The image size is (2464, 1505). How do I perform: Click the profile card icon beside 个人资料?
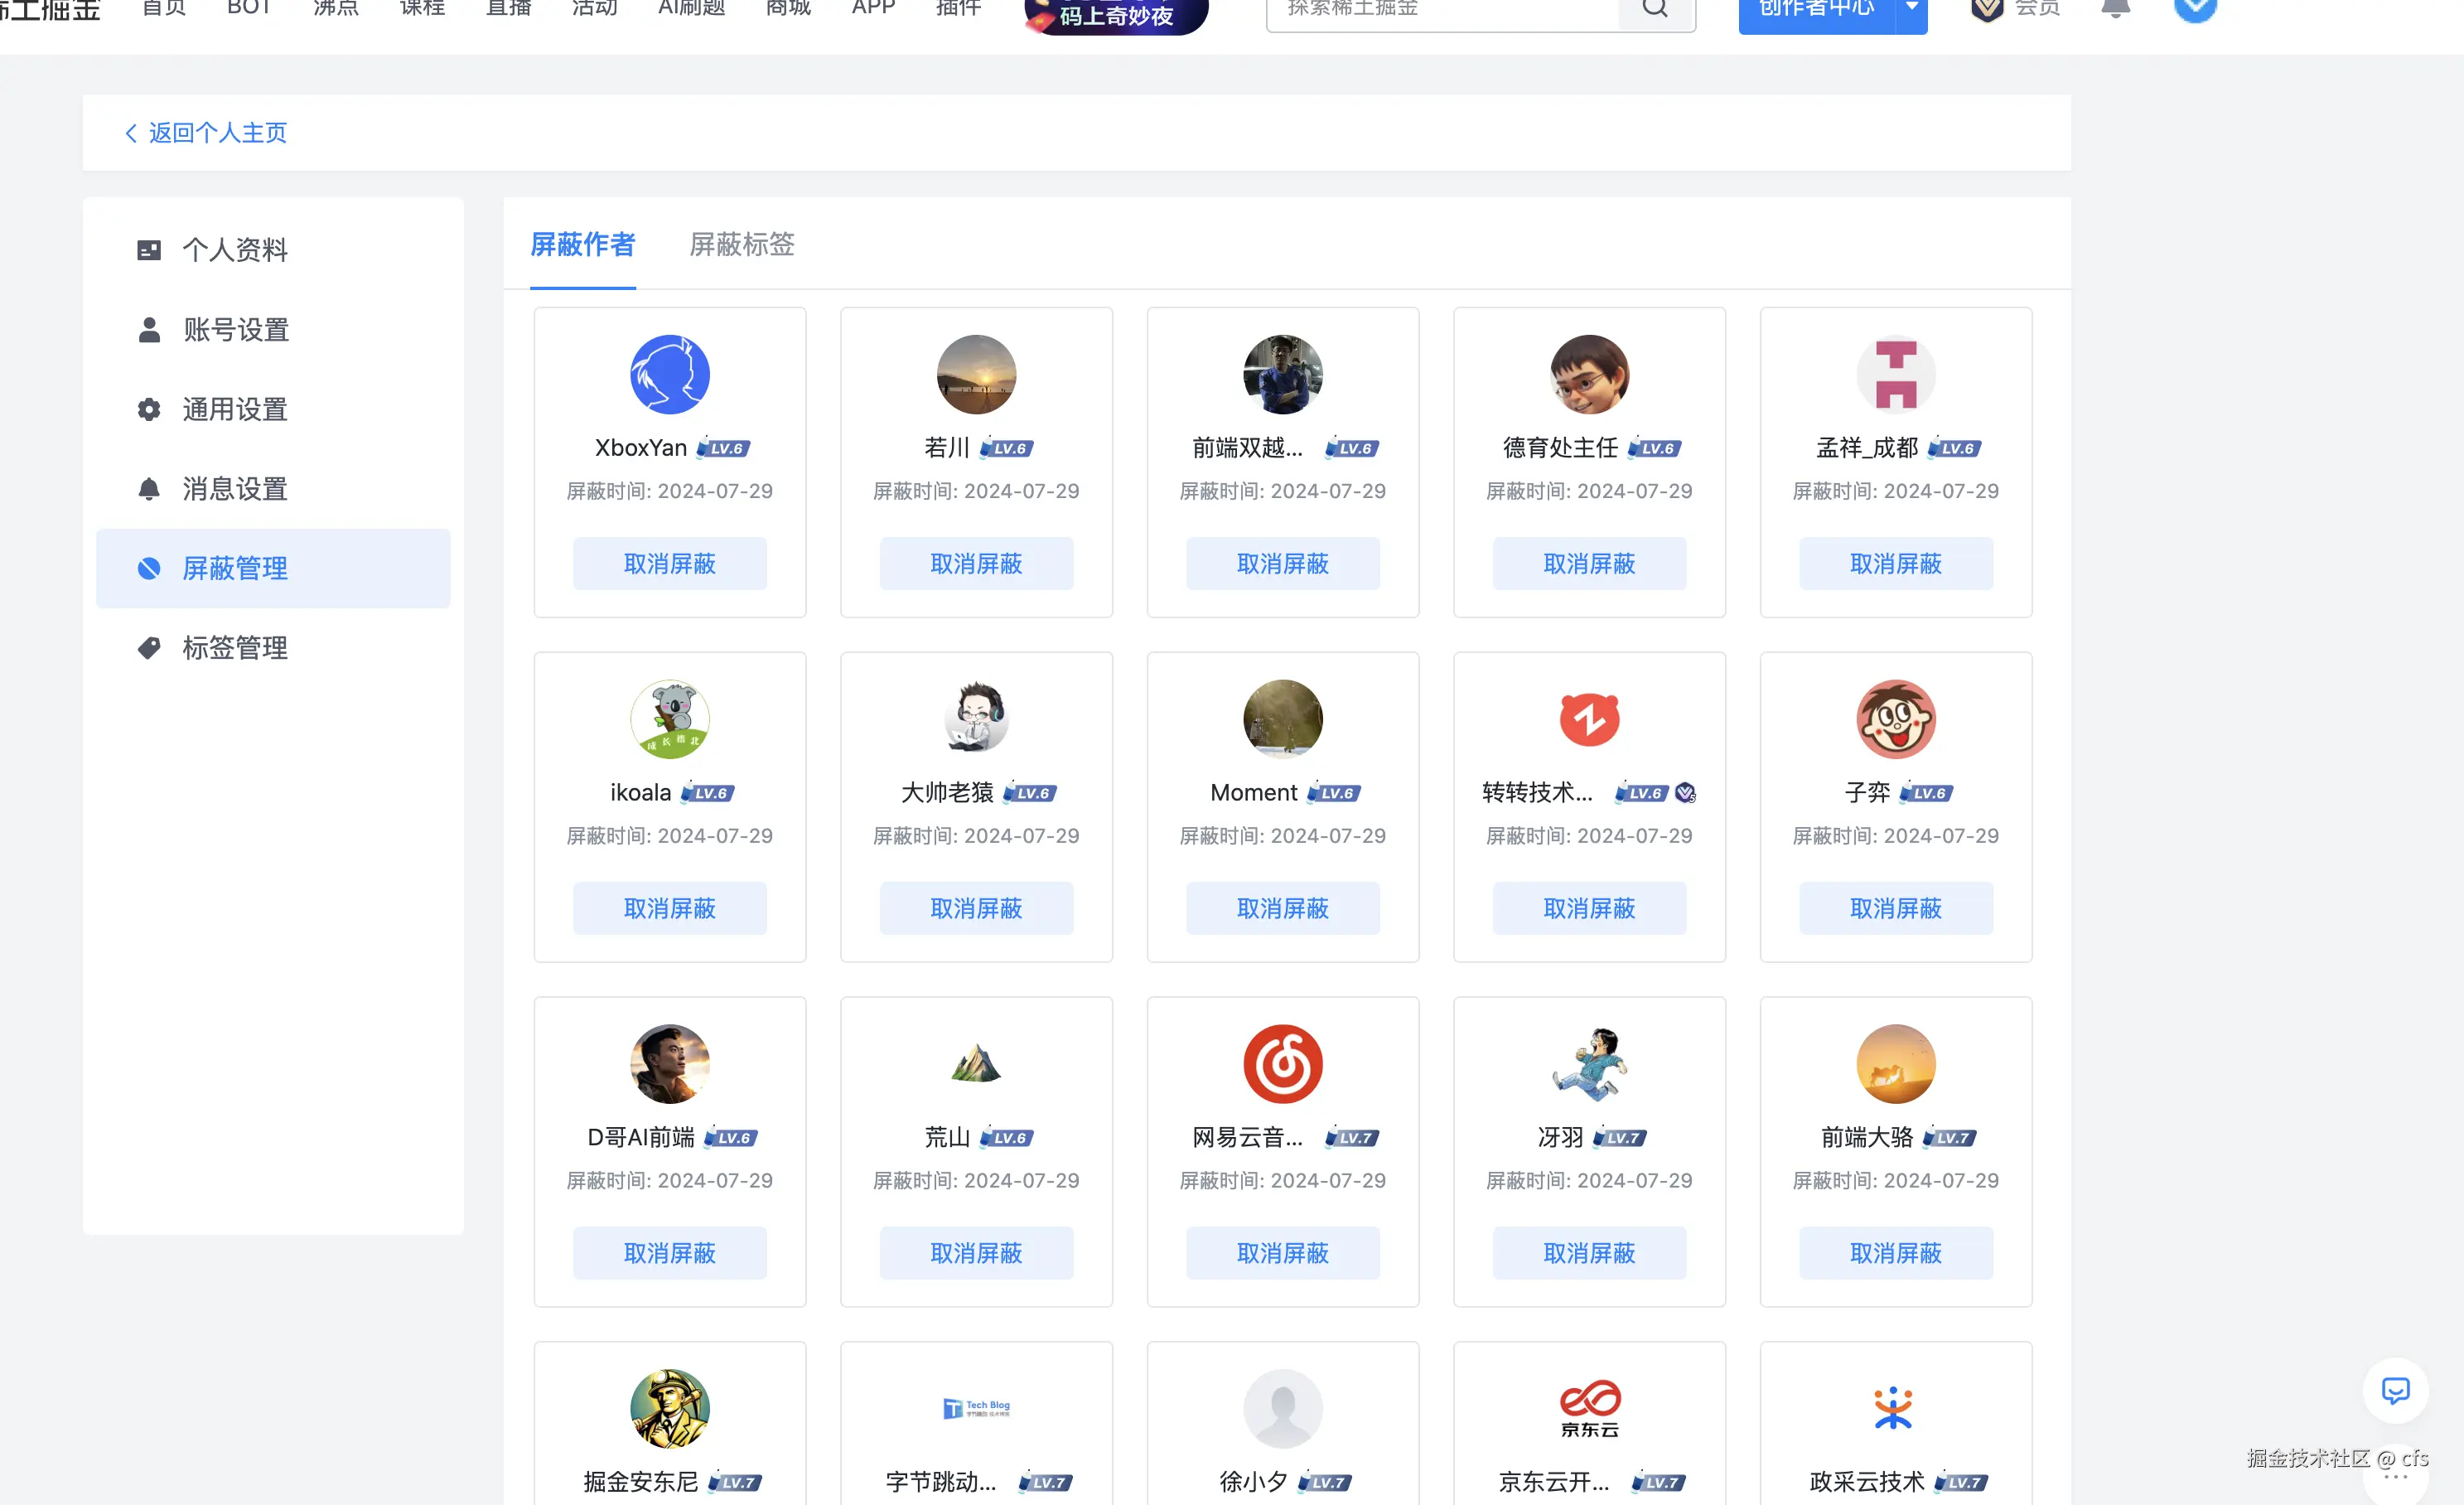[149, 249]
